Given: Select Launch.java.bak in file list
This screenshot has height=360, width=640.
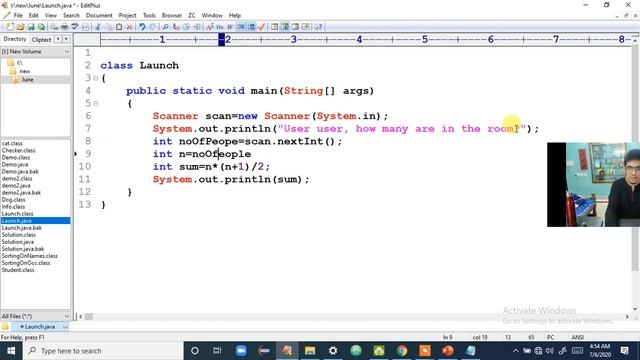Looking at the screenshot, I should [x=22, y=228].
